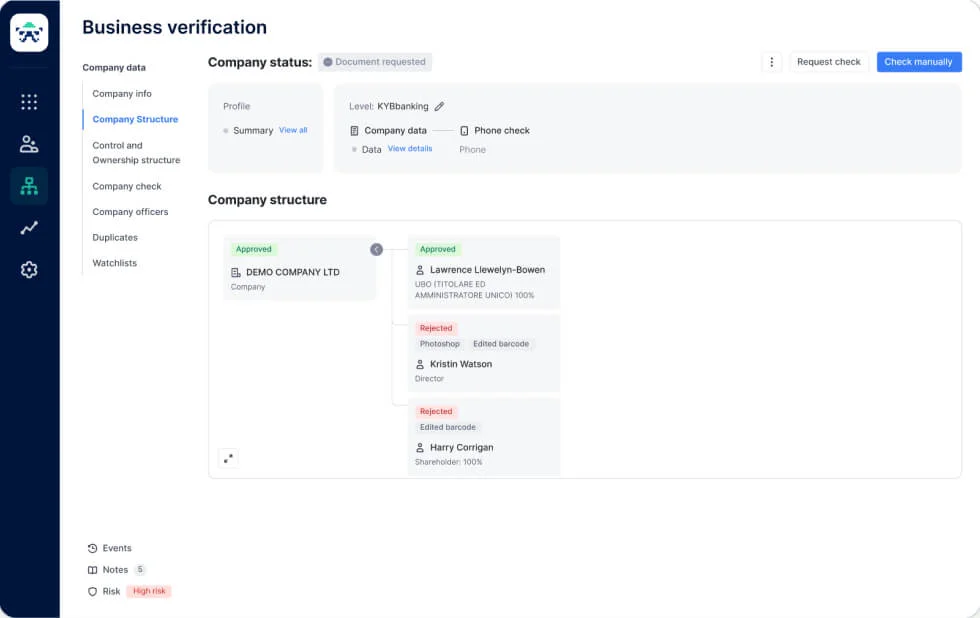The image size is (980, 618).
Task: Select the company structure hierarchy sidebar icon
Action: [x=29, y=186]
